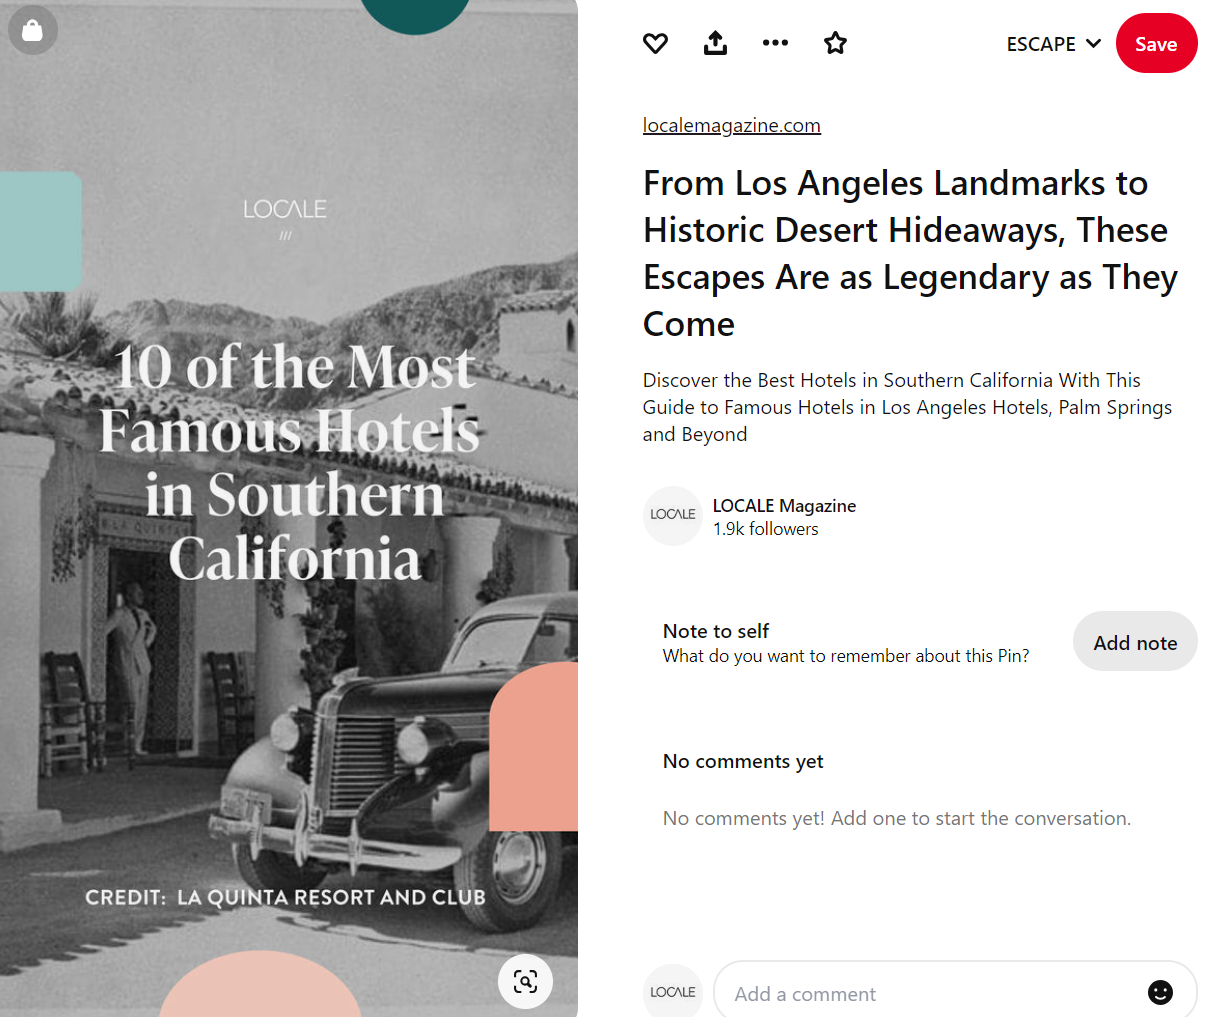Image resolution: width=1213 pixels, height=1017 pixels.
Task: Click the red Save button
Action: pos(1156,44)
